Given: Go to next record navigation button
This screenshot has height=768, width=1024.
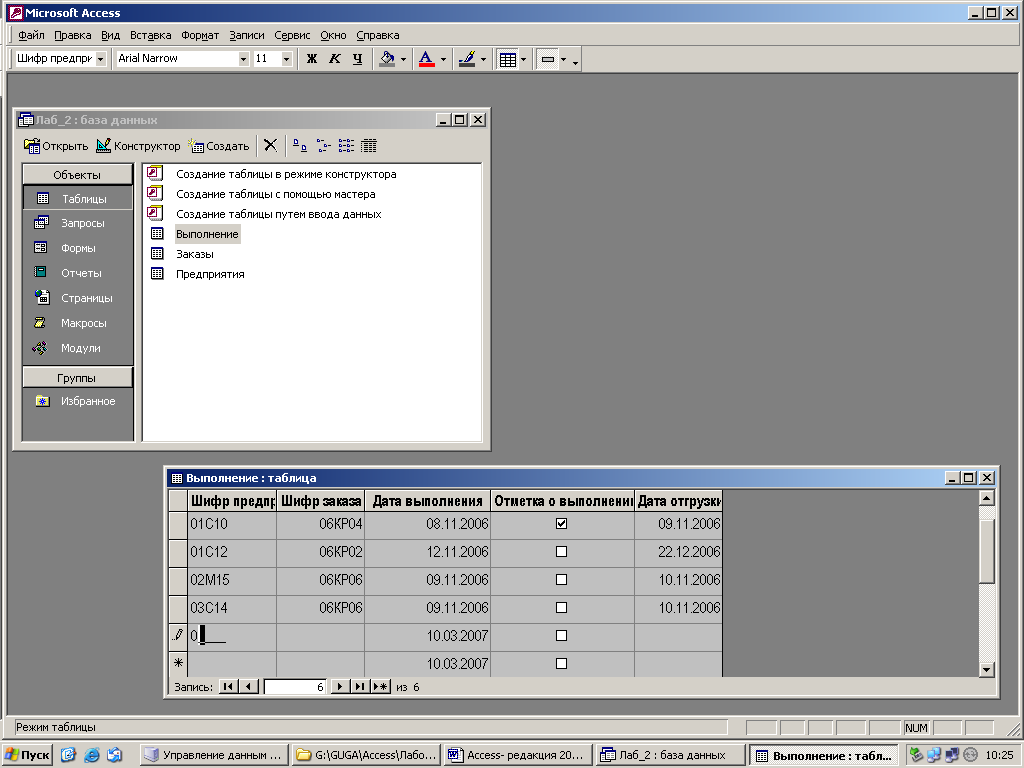Looking at the screenshot, I should (340, 686).
